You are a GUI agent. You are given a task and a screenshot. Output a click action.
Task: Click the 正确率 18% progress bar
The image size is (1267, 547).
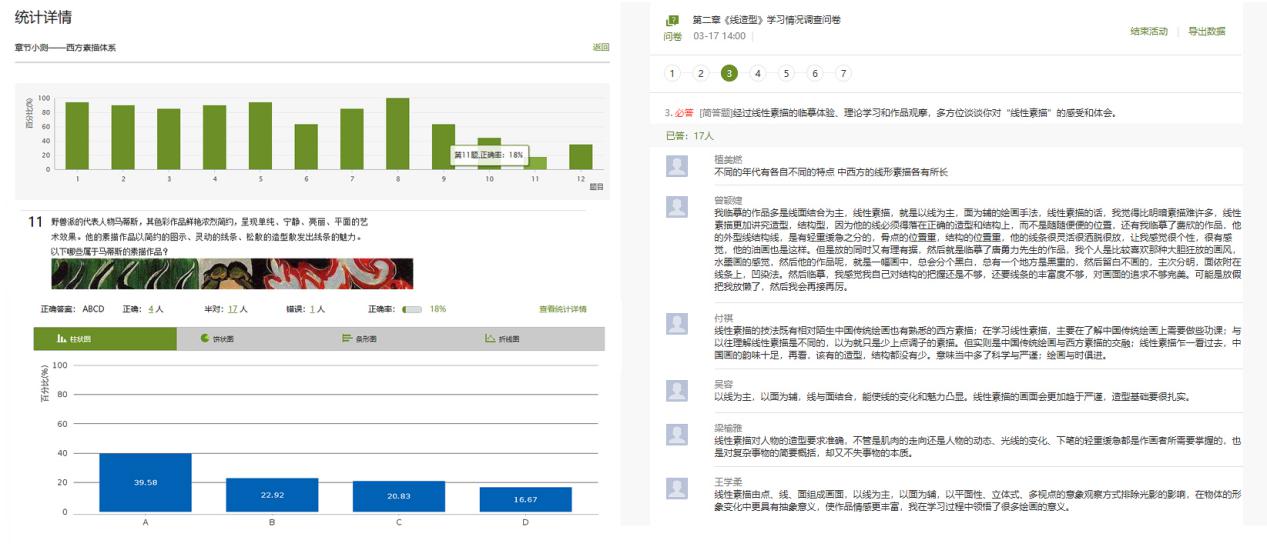click(411, 309)
